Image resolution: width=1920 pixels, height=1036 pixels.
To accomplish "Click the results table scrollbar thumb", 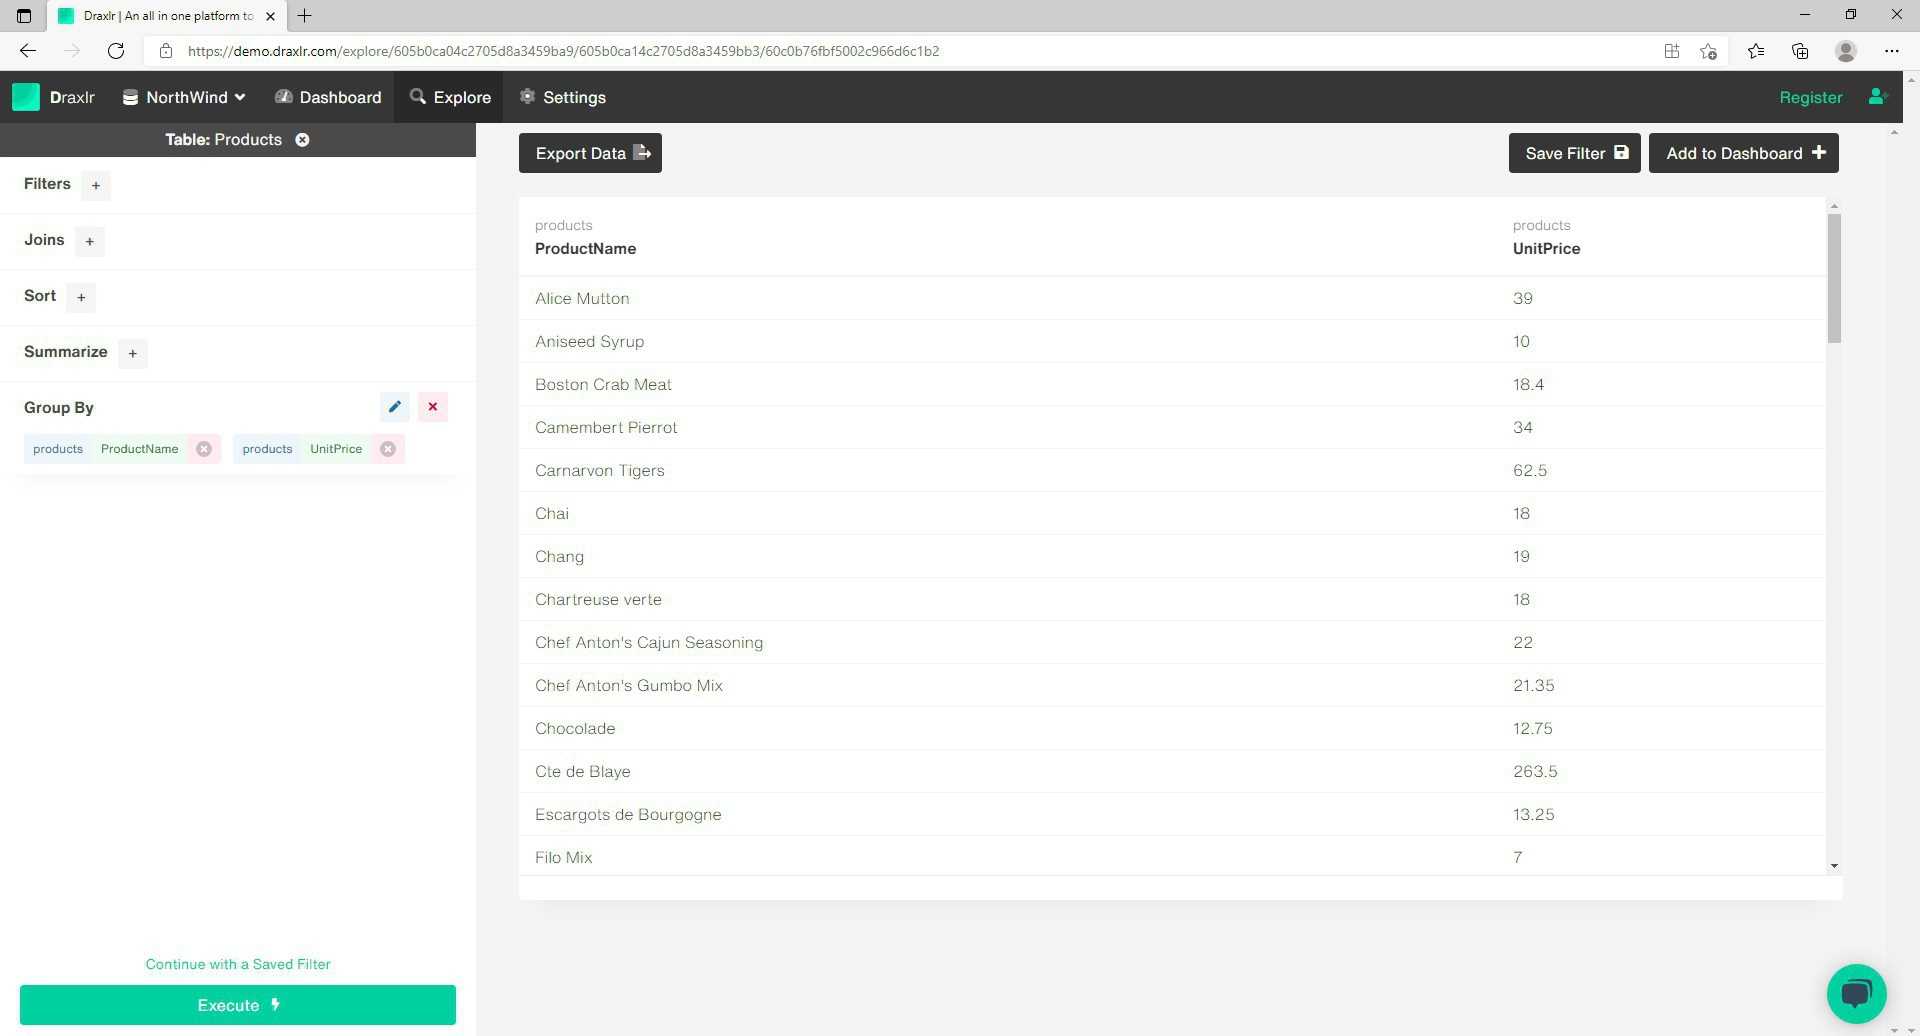I will click(1834, 278).
